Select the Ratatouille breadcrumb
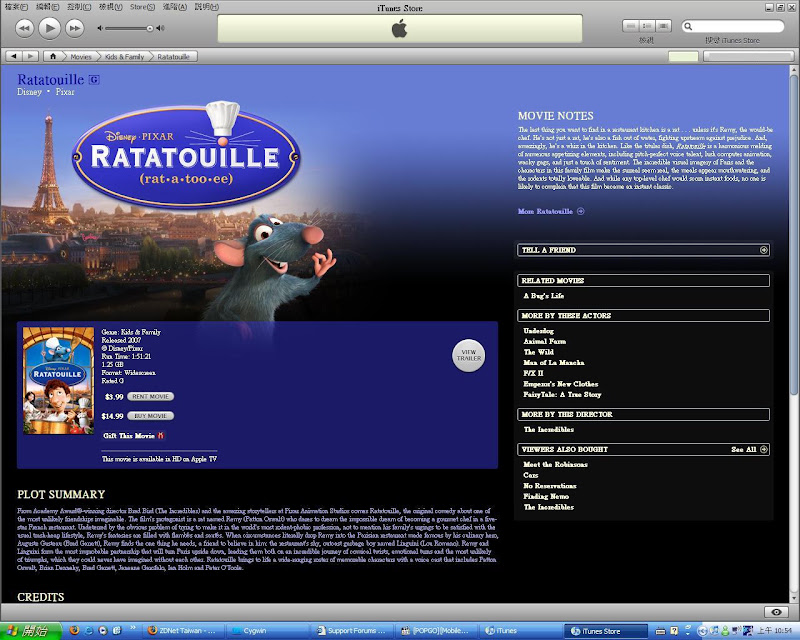 tap(173, 57)
